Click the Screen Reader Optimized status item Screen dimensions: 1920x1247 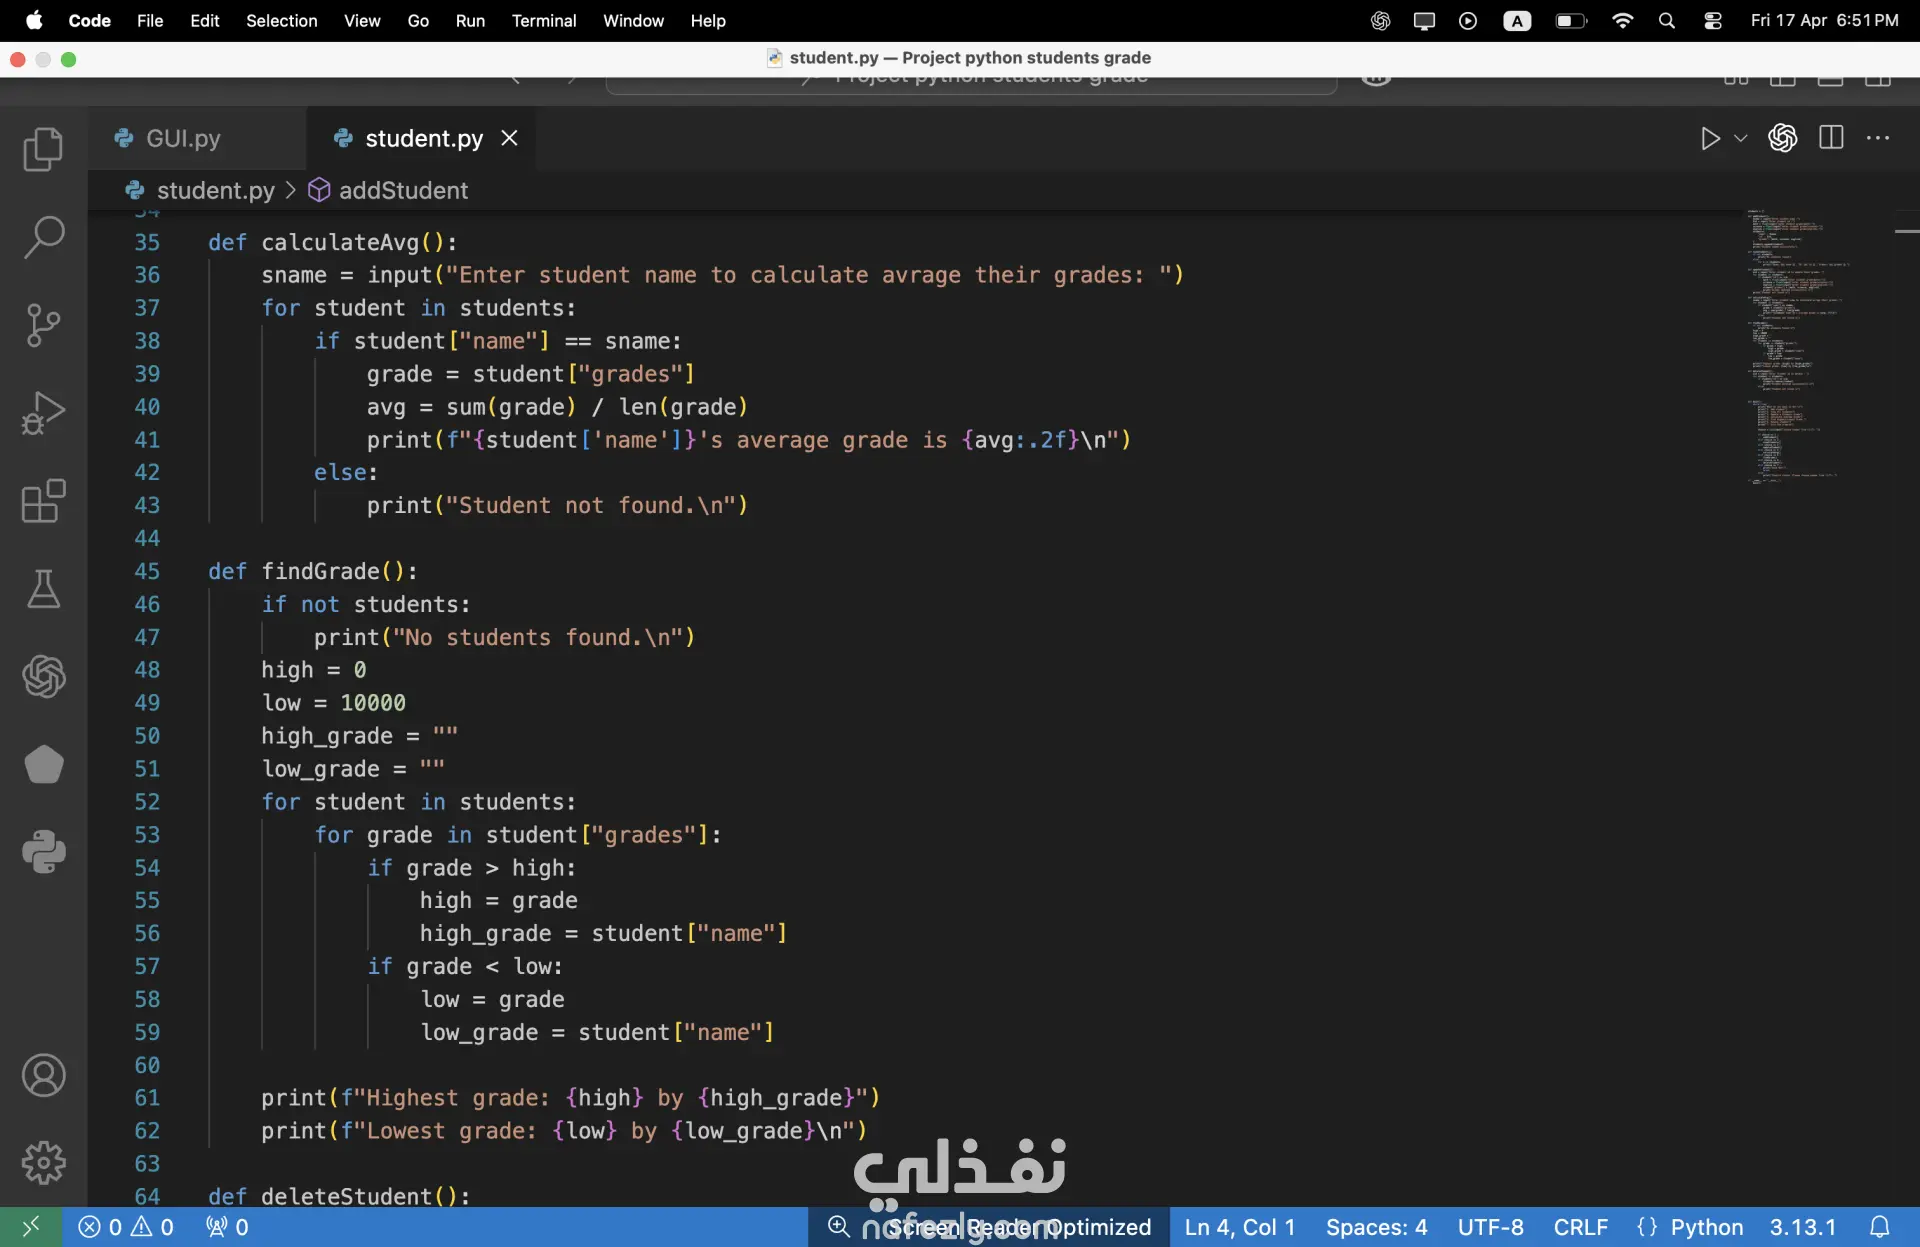coord(1018,1226)
